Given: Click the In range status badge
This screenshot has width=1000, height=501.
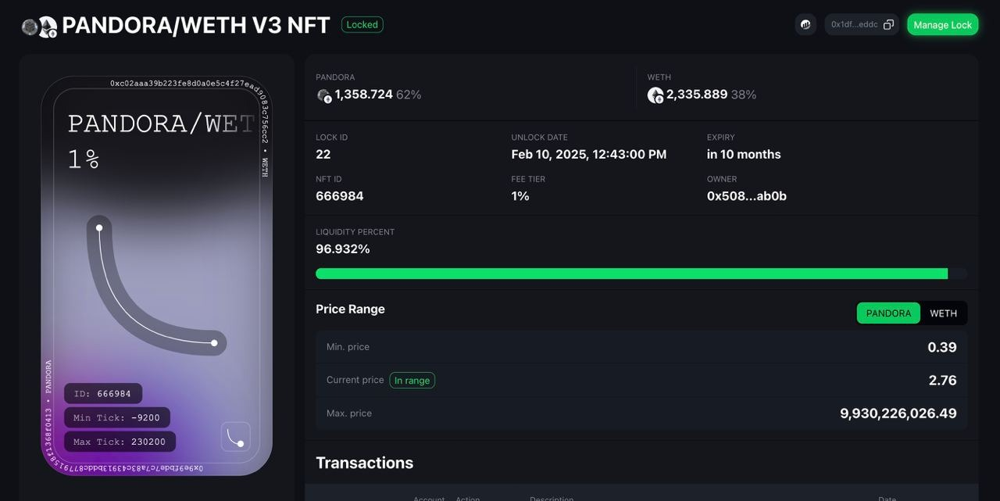Looking at the screenshot, I should pyautogui.click(x=412, y=381).
